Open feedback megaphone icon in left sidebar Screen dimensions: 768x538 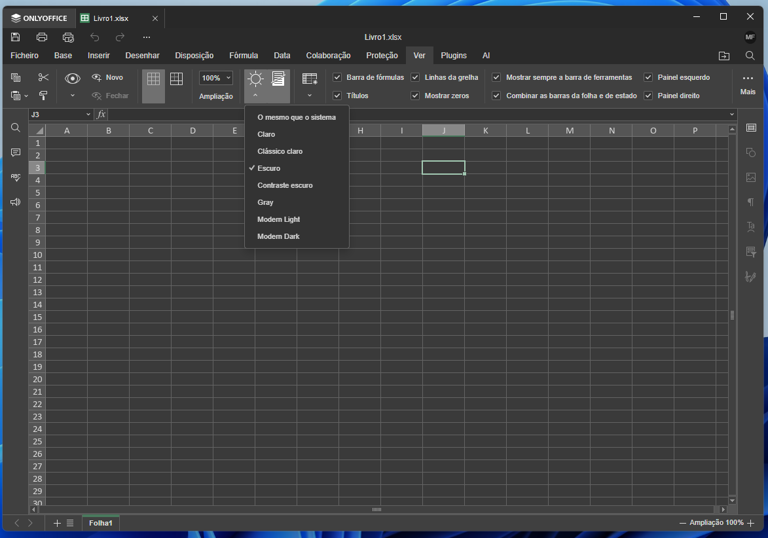pyautogui.click(x=16, y=202)
